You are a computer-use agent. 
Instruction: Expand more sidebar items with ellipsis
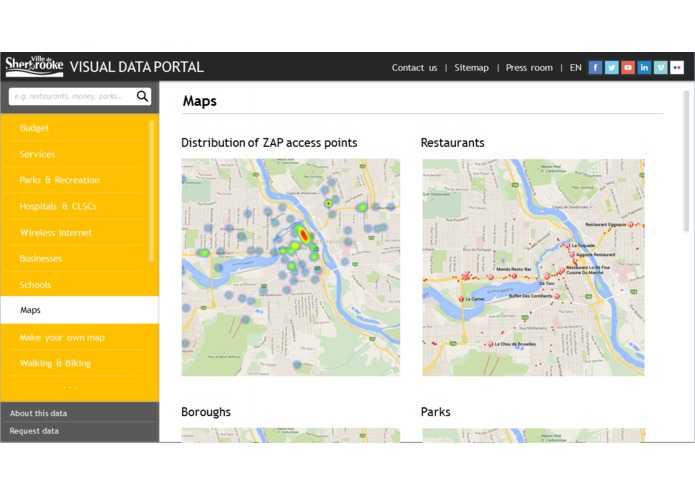click(x=70, y=387)
